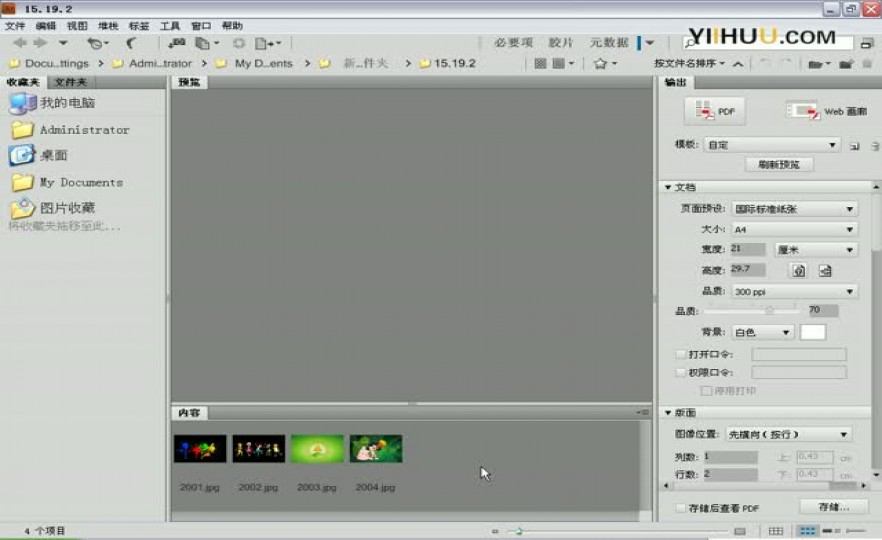The height and width of the screenshot is (540, 882).
Task: Collapse the 版面 section
Action: tap(668, 413)
